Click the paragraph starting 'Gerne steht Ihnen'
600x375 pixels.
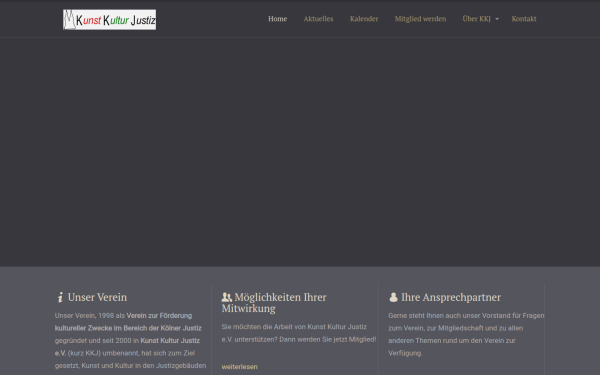[466, 334]
